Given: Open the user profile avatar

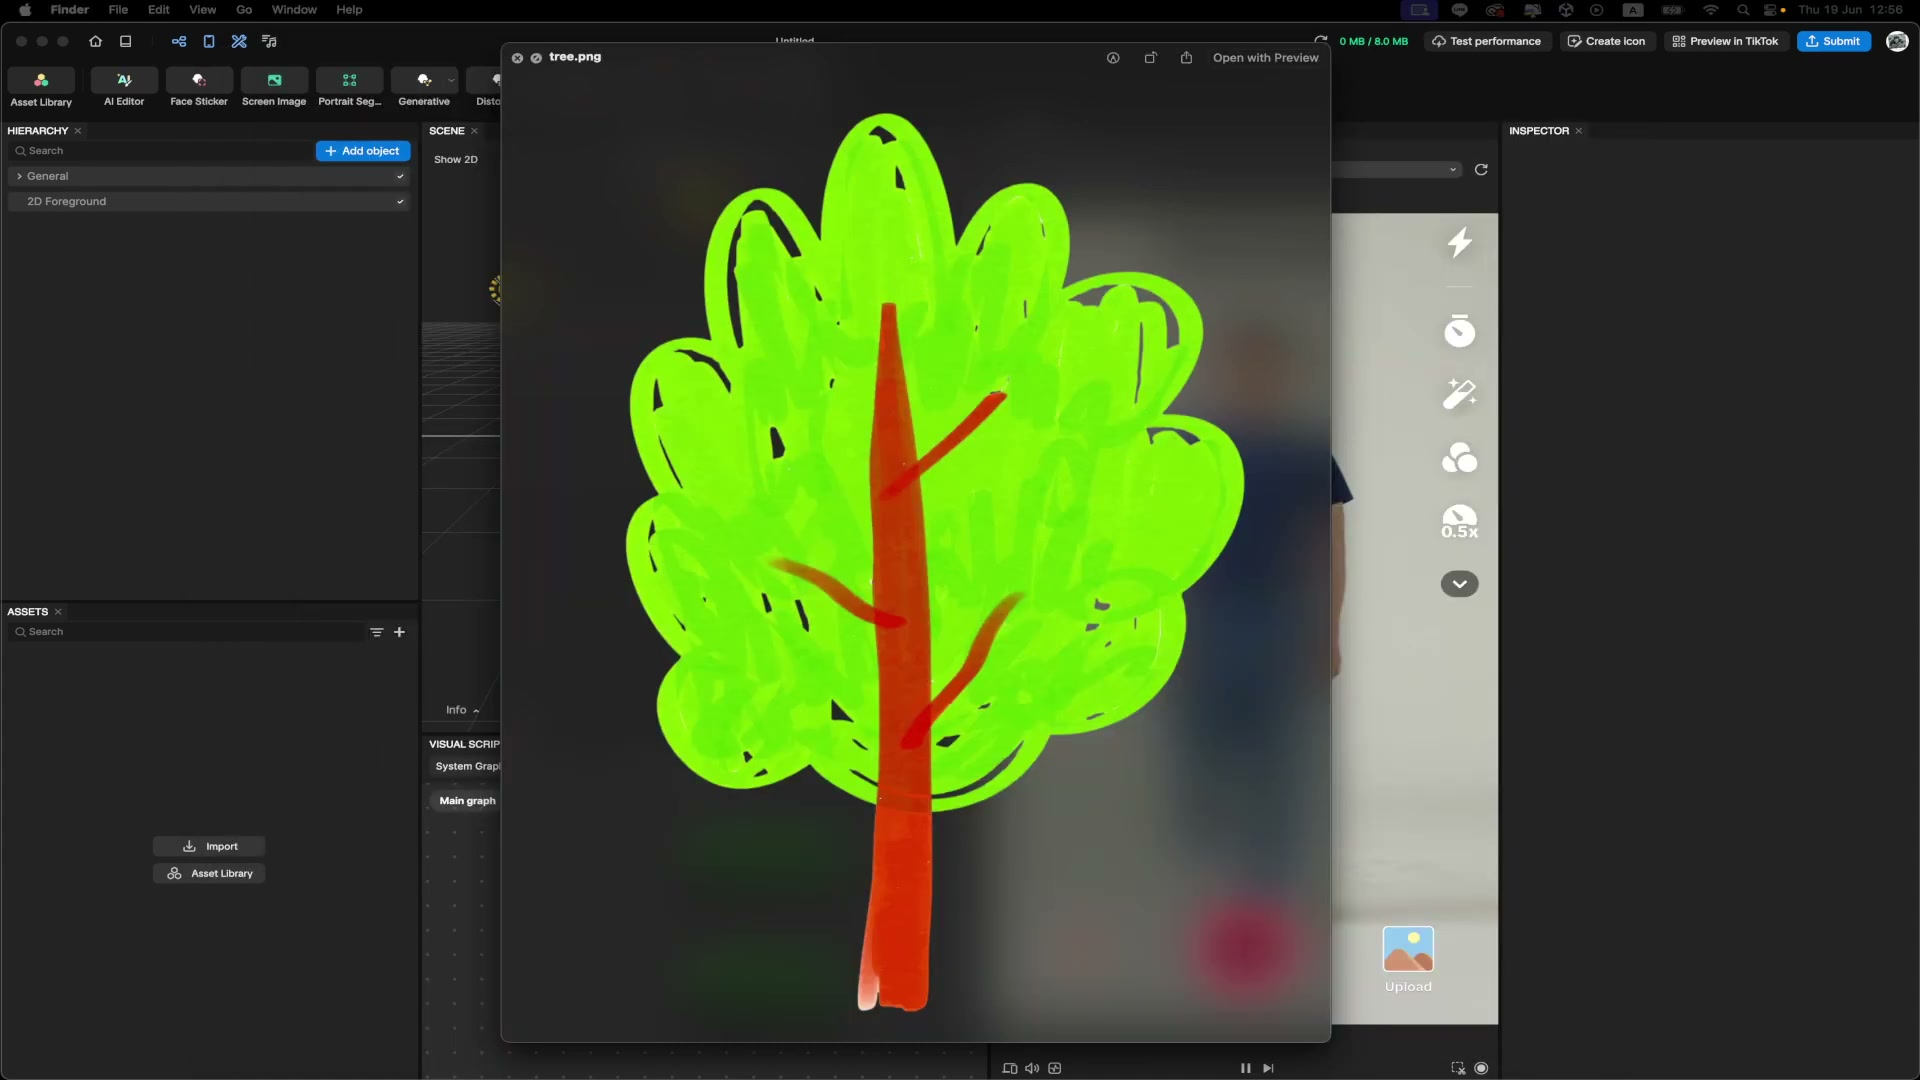Looking at the screenshot, I should (x=1897, y=41).
